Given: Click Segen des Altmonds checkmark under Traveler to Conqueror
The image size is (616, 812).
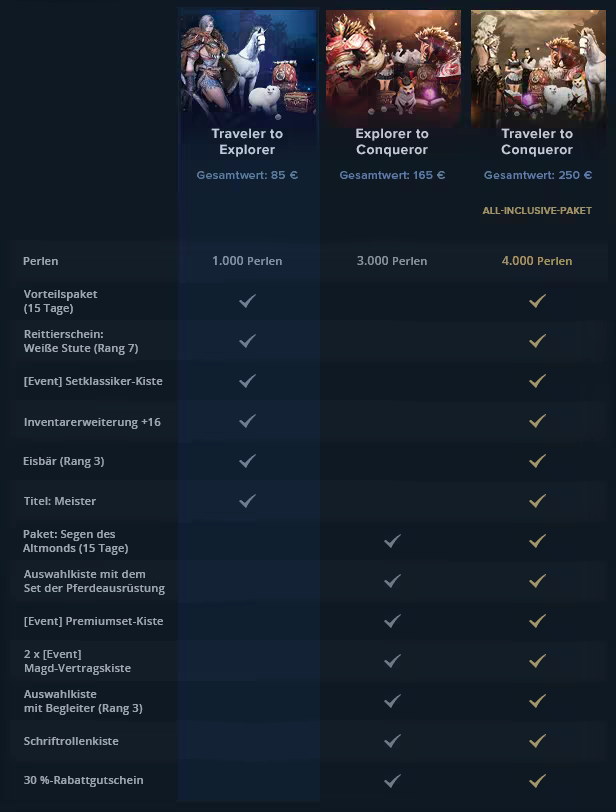Looking at the screenshot, I should coord(537,541).
